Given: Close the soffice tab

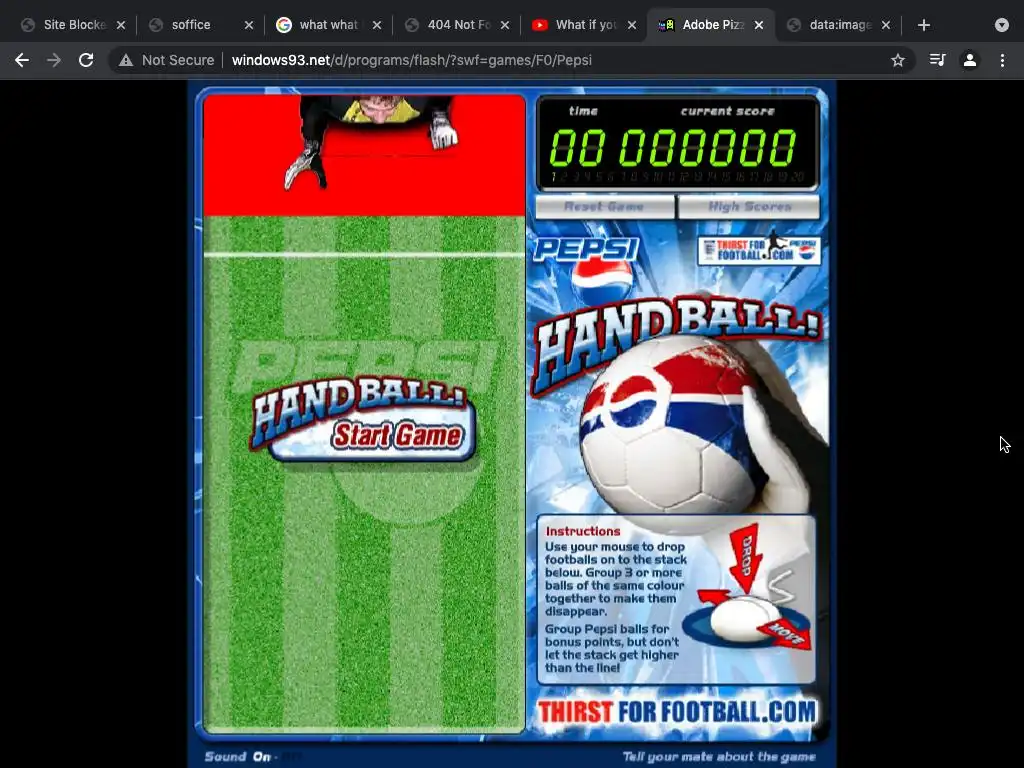Looking at the screenshot, I should tap(249, 25).
